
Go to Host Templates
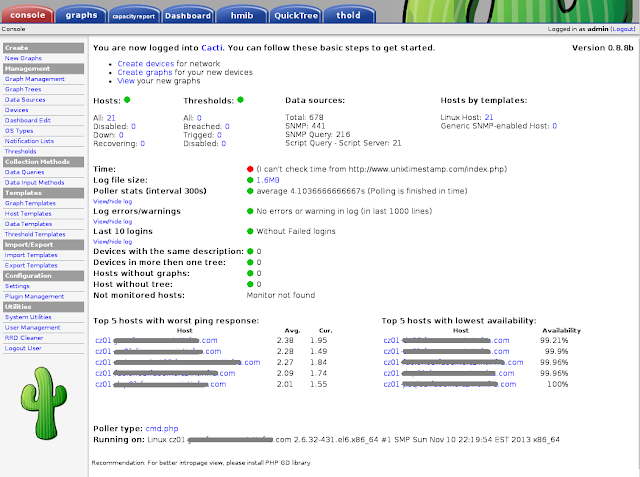28,214
